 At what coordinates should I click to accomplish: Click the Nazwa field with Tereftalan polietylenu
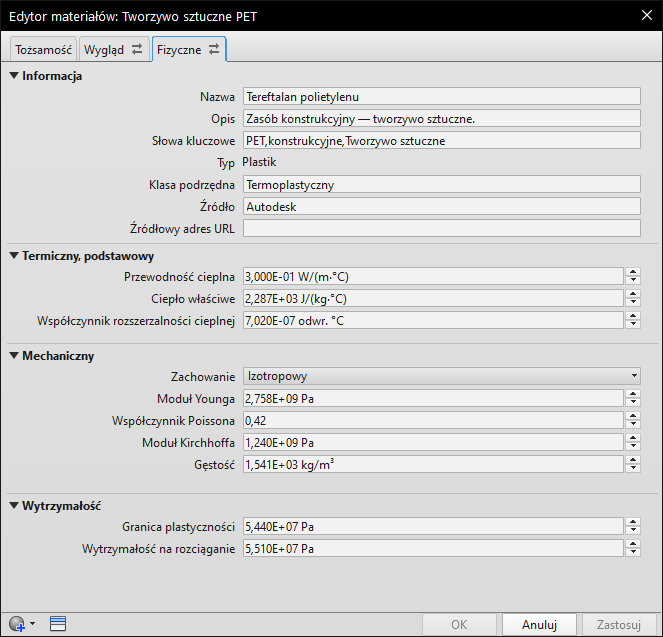pos(440,97)
